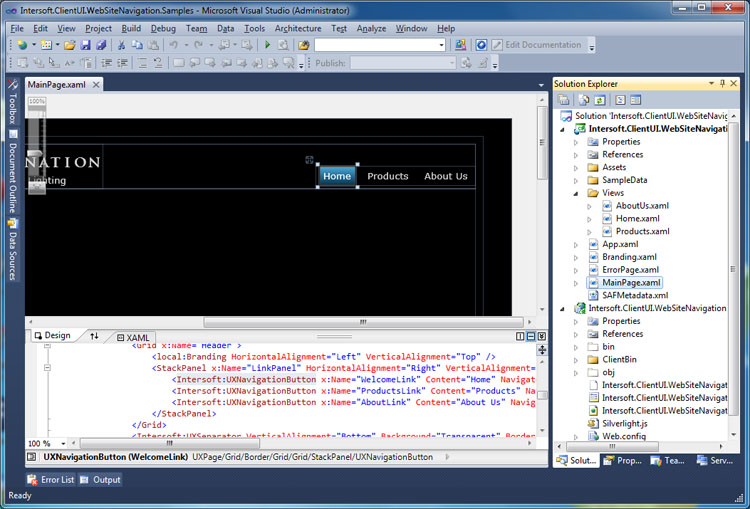Viewport: 750px width, 509px height.
Task: Open the Data Sources side tab
Action: (x=13, y=249)
